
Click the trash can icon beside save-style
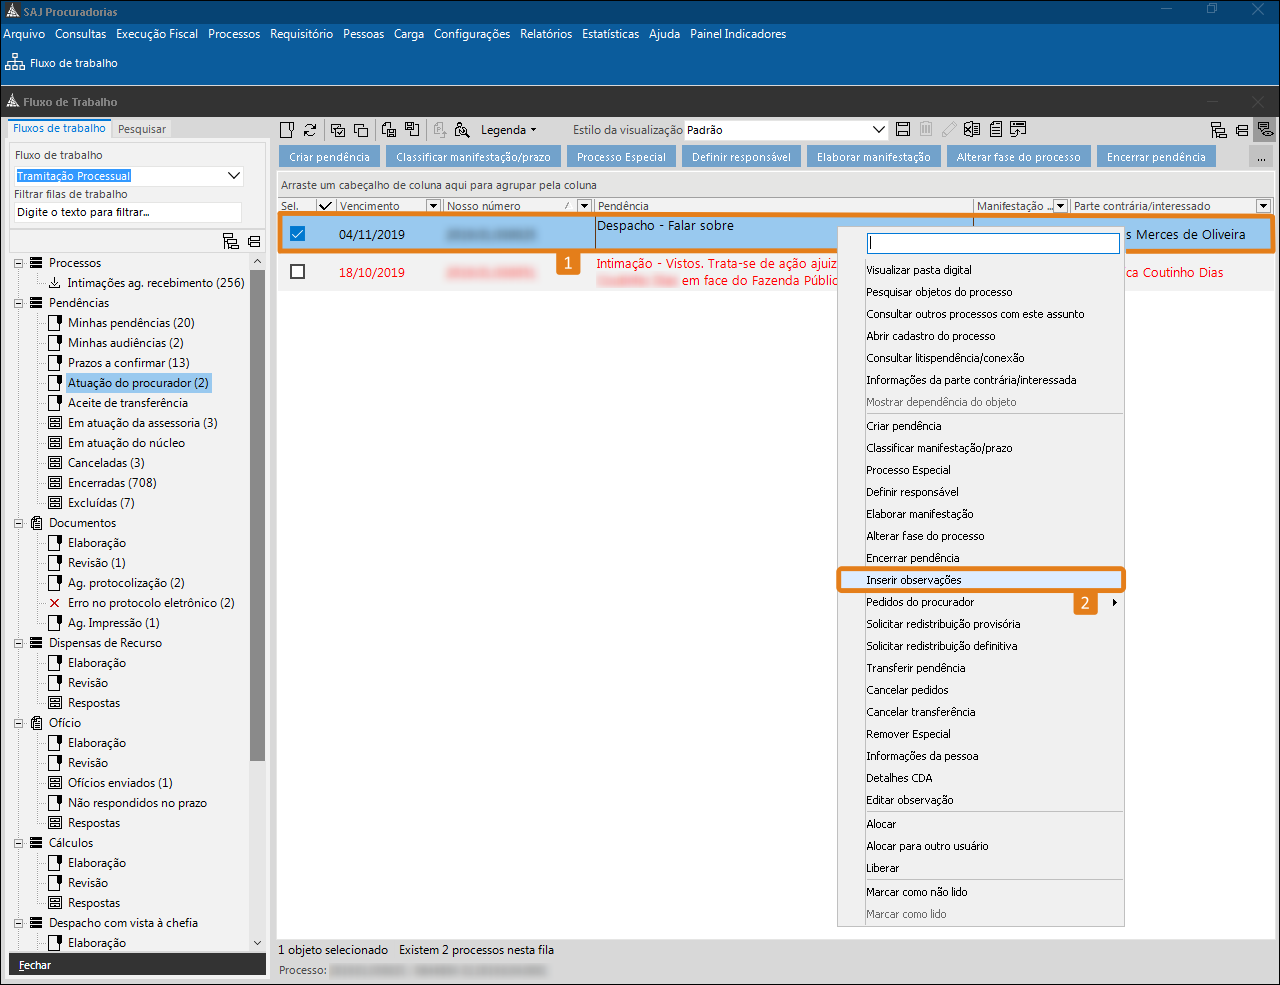926,129
